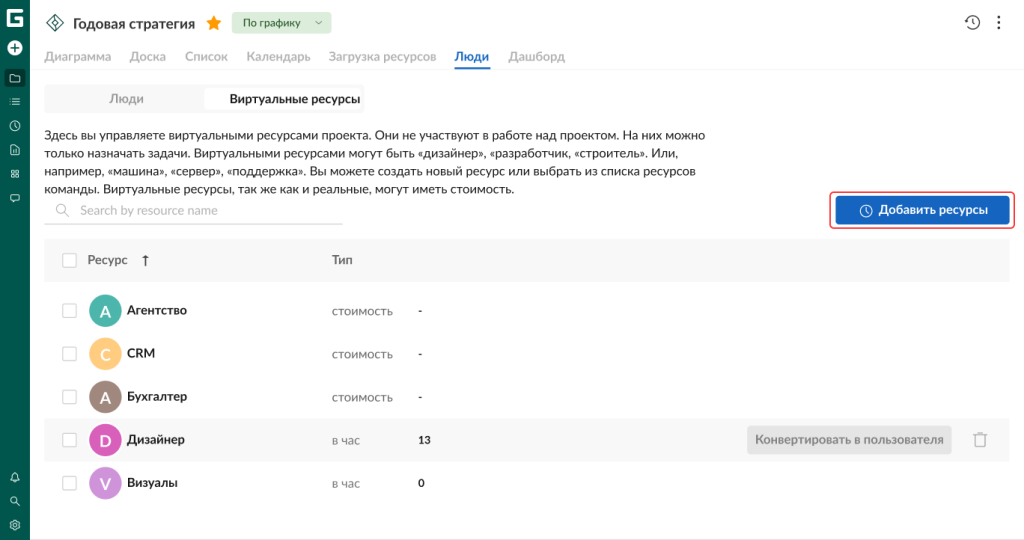Viewport: 1024px width, 540px height.
Task: Click the Визуалы cost value 0
Action: click(421, 483)
